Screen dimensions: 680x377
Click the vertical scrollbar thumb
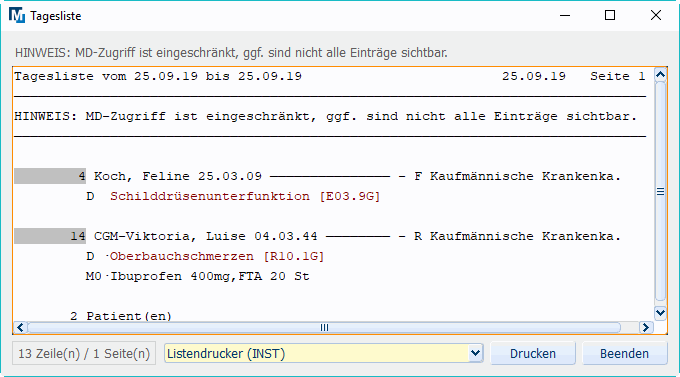(660, 191)
